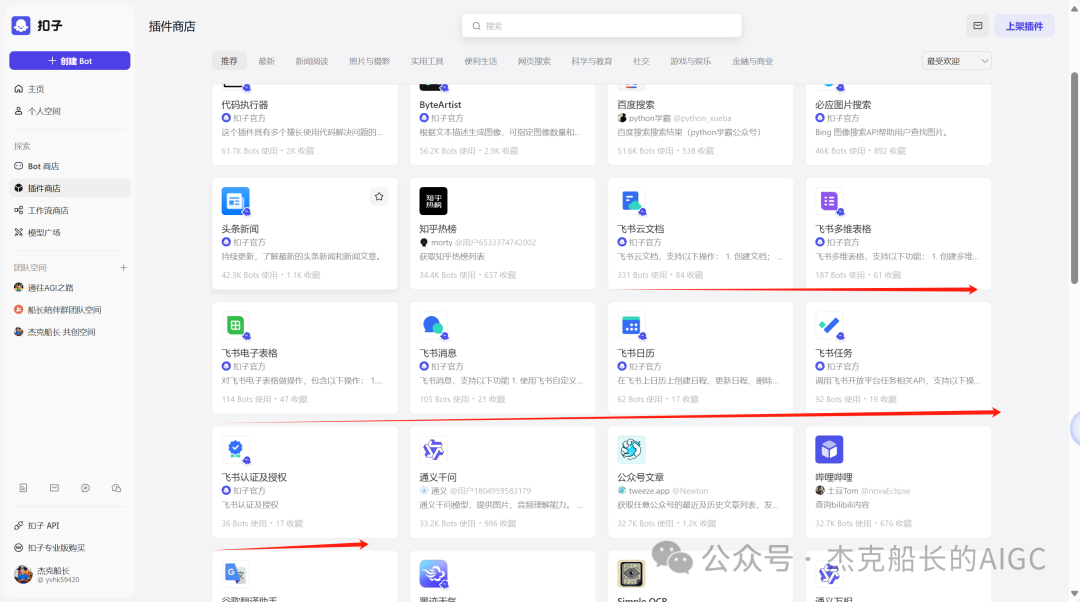Image resolution: width=1080 pixels, height=602 pixels.
Task: Open the 杰克船长 共创空间 team space
Action: 70,332
